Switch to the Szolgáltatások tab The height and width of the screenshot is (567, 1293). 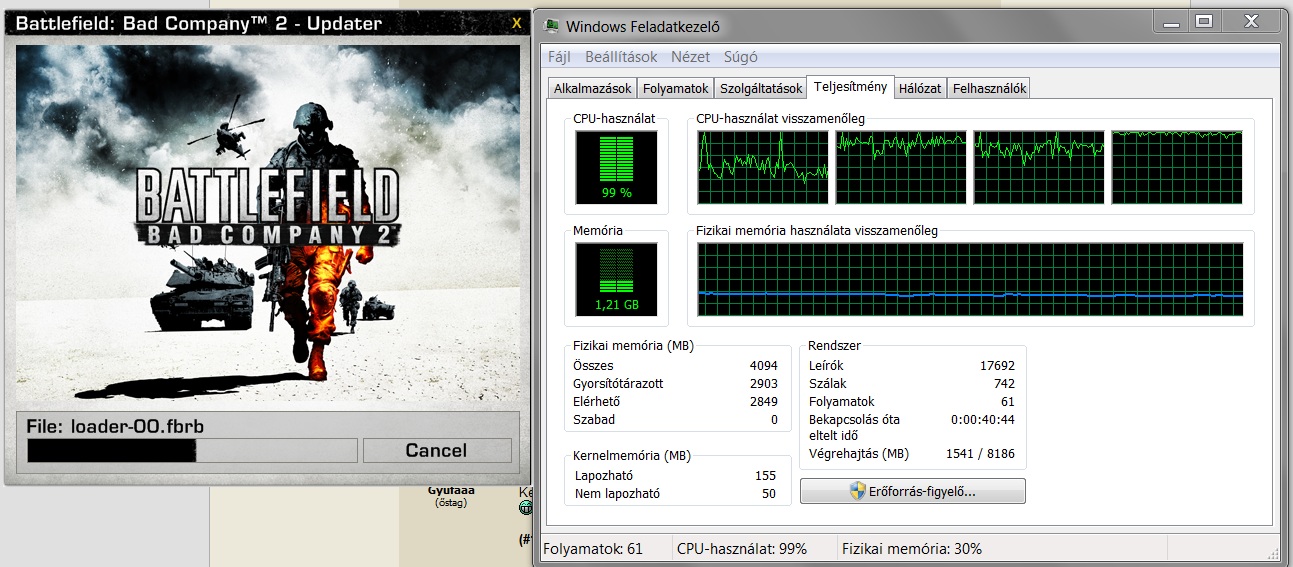point(761,88)
